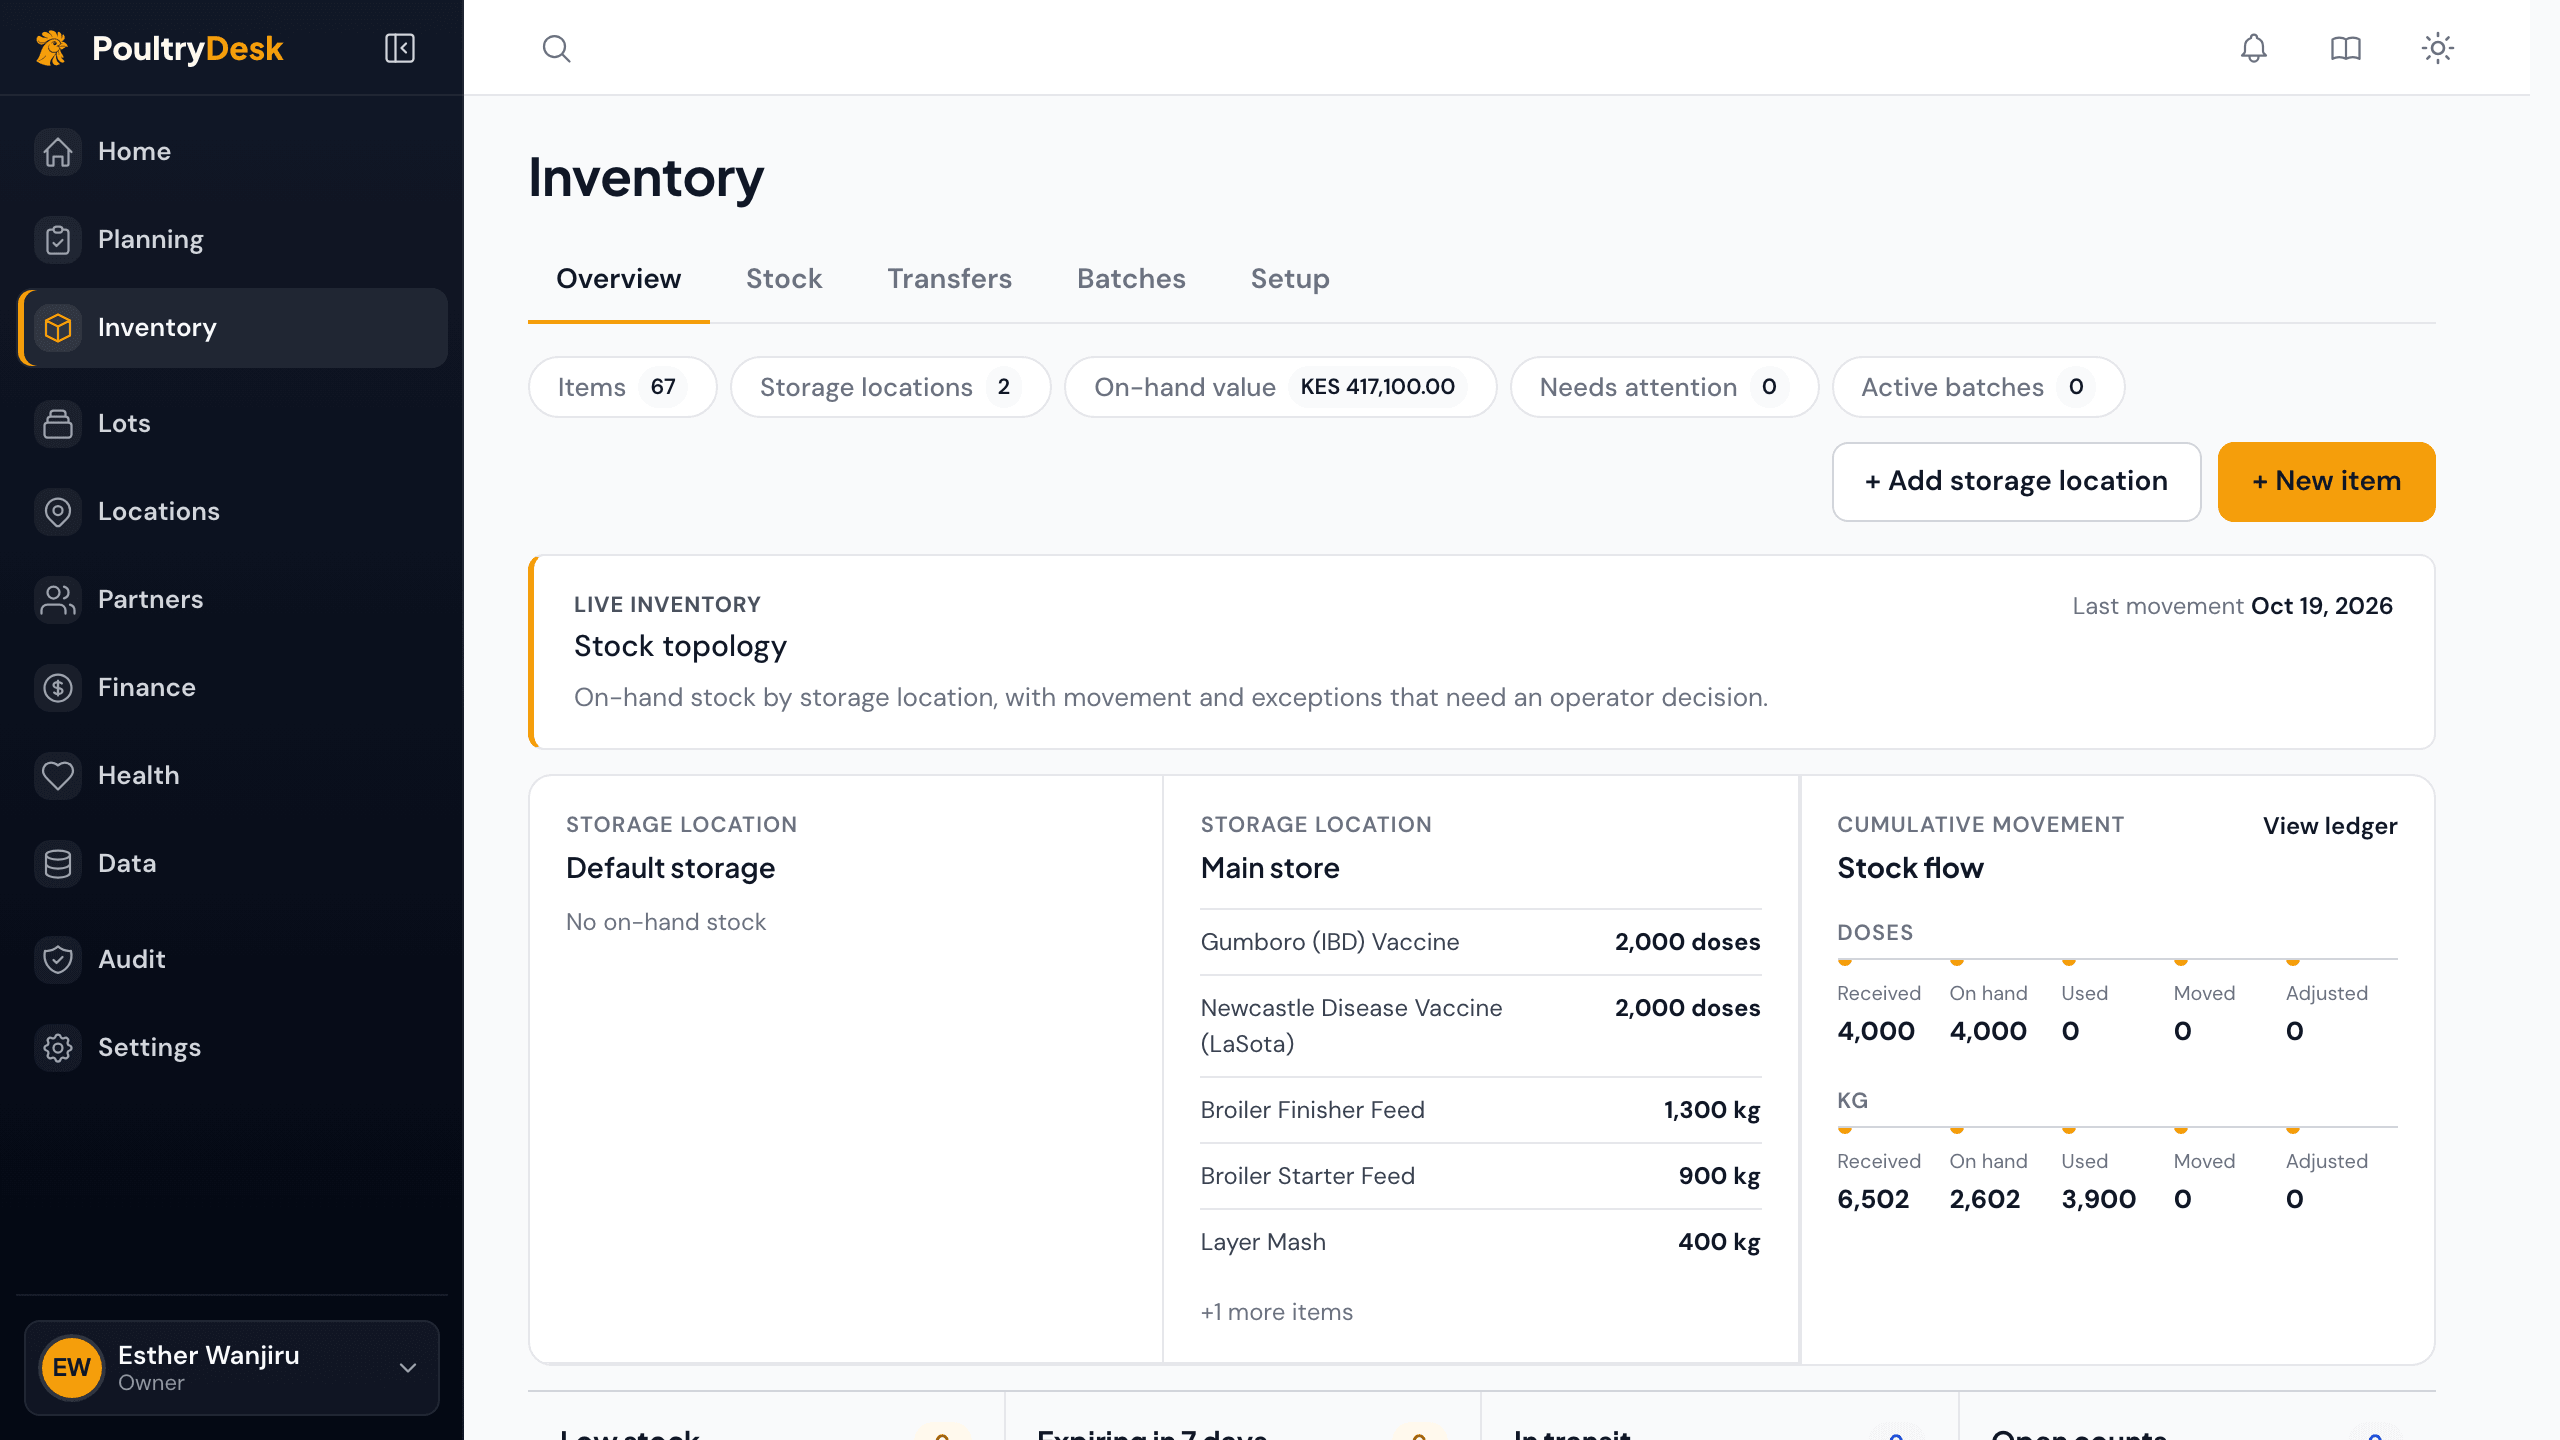The width and height of the screenshot is (2560, 1440).
Task: Click the EW user avatar
Action: coord(71,1367)
